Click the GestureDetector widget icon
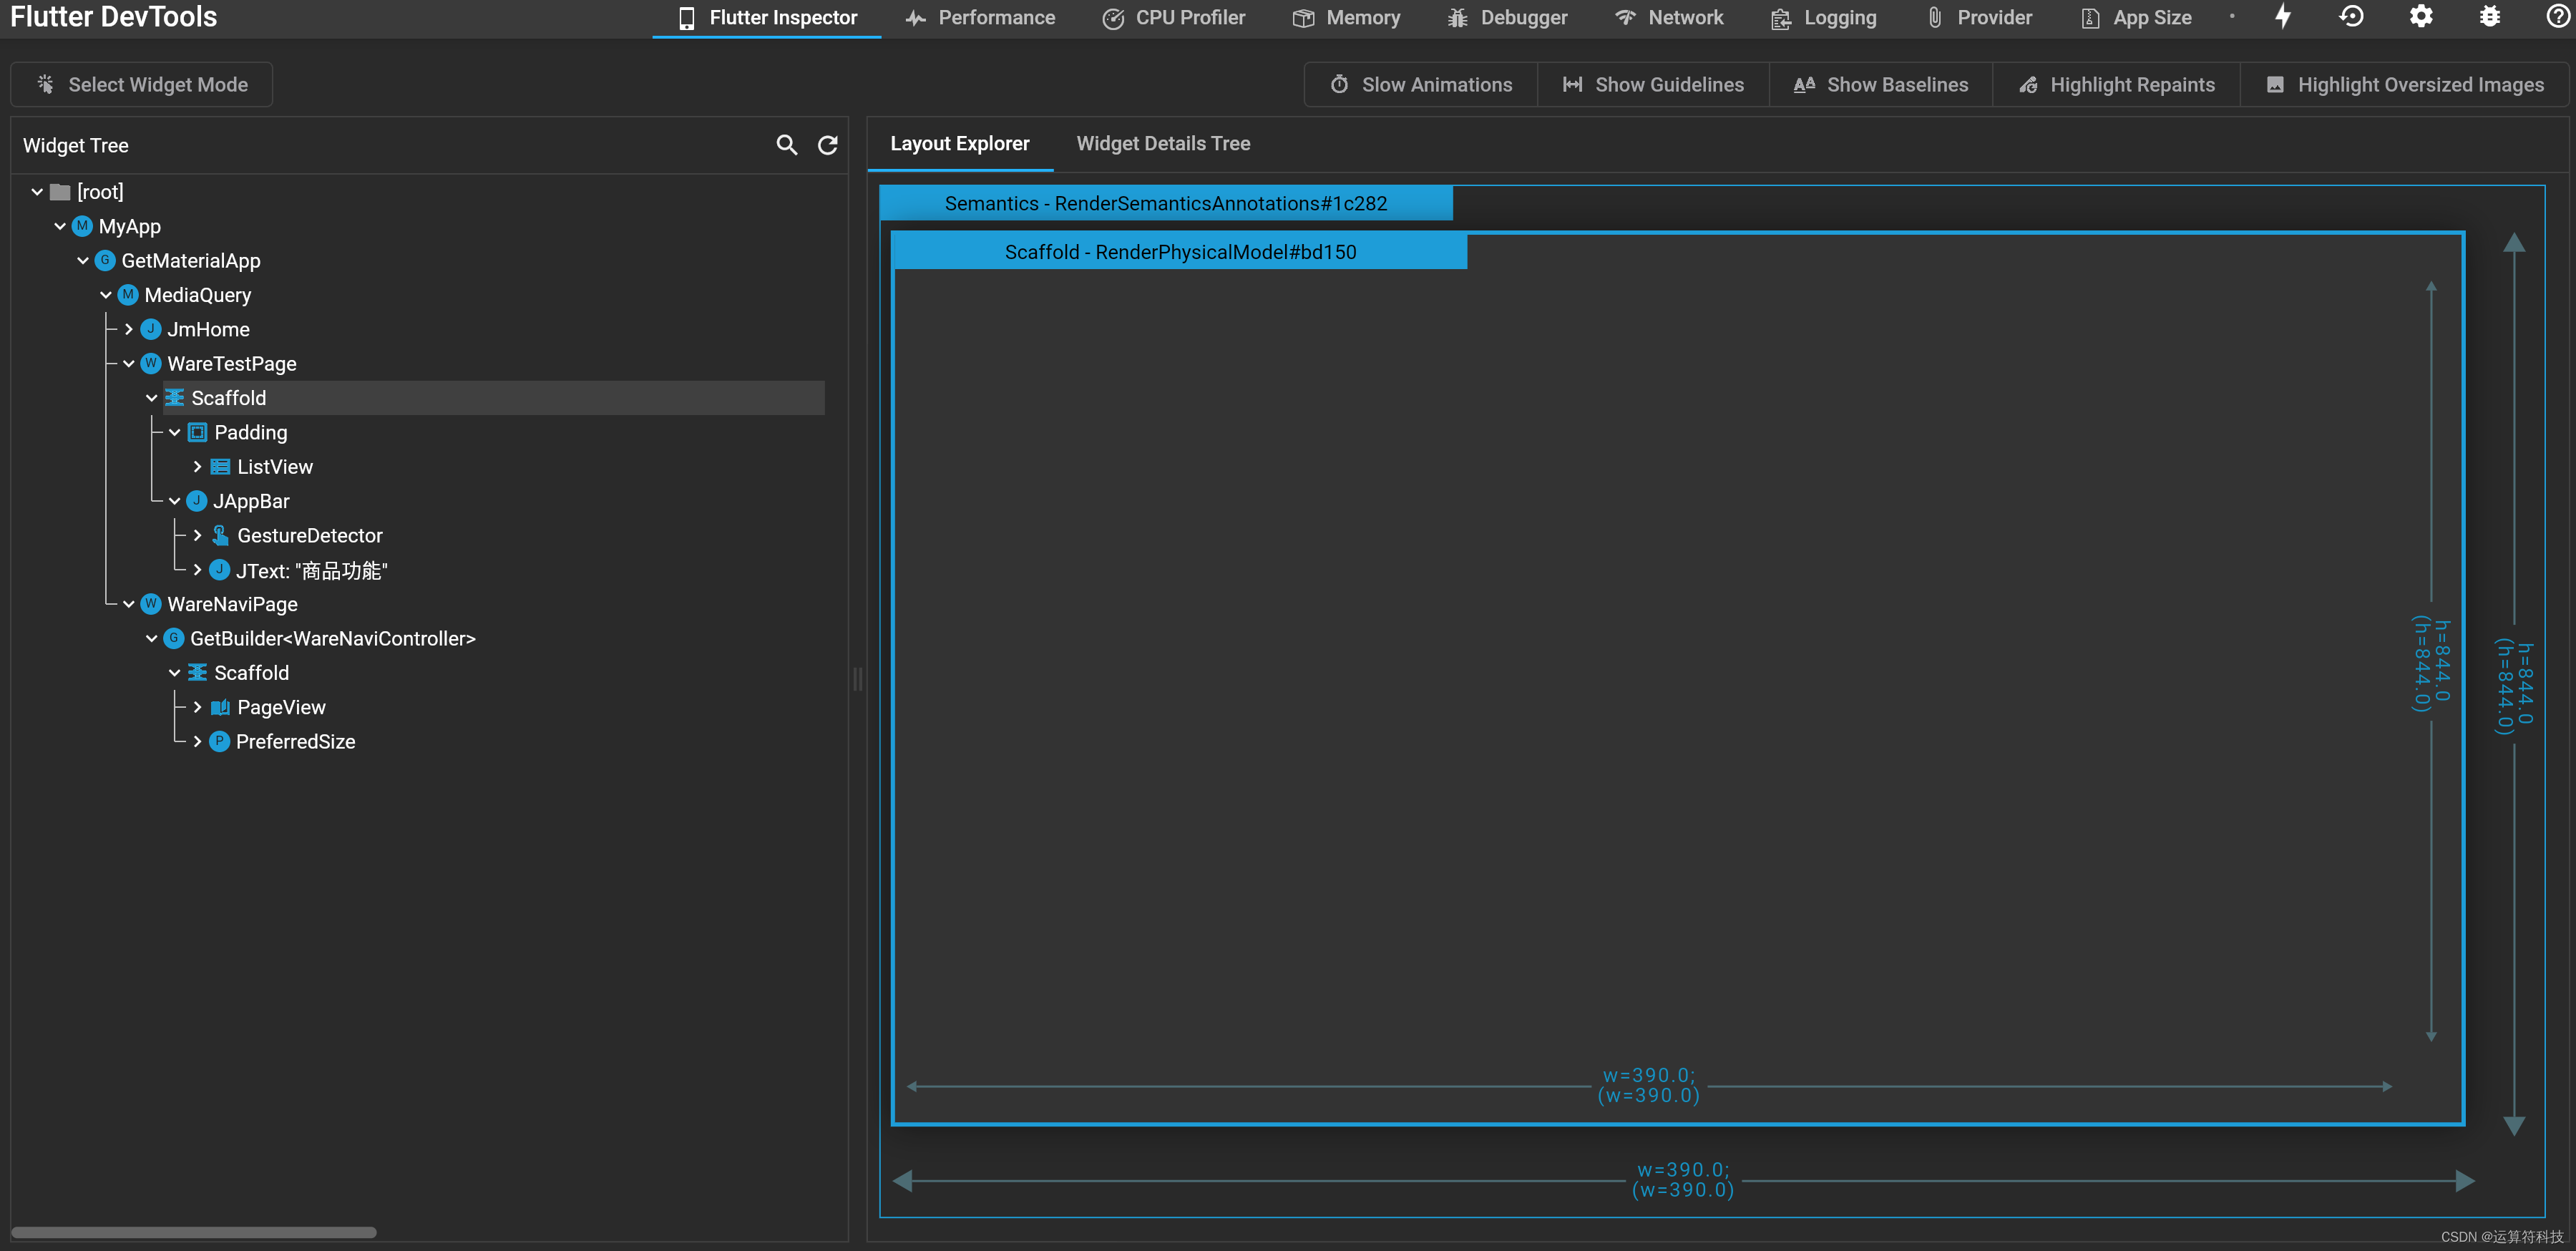Viewport: 2576px width, 1251px height. point(220,536)
